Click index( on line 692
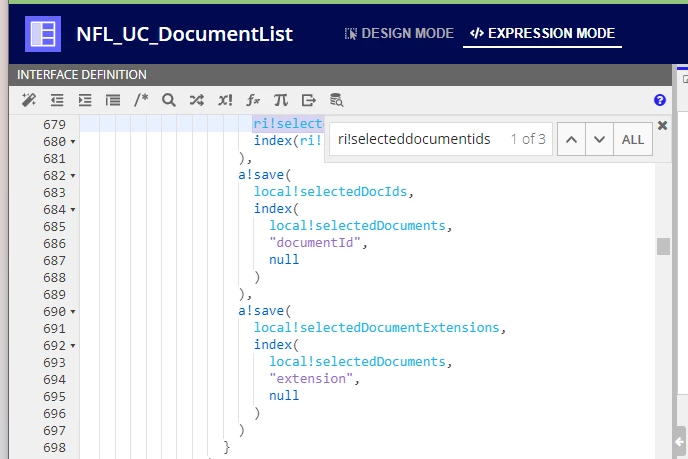The image size is (688, 459). click(276, 344)
